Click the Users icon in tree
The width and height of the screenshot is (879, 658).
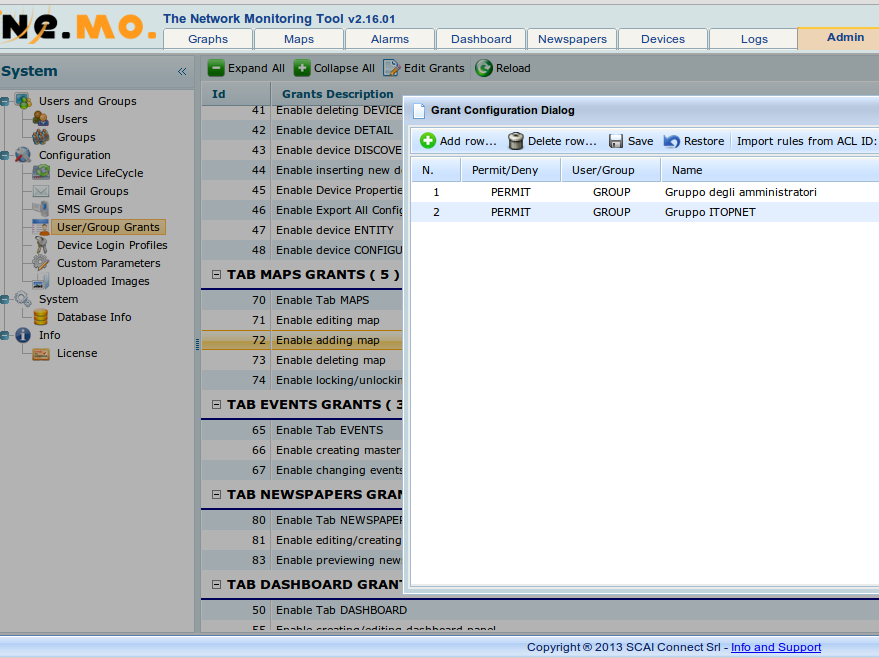tap(41, 119)
